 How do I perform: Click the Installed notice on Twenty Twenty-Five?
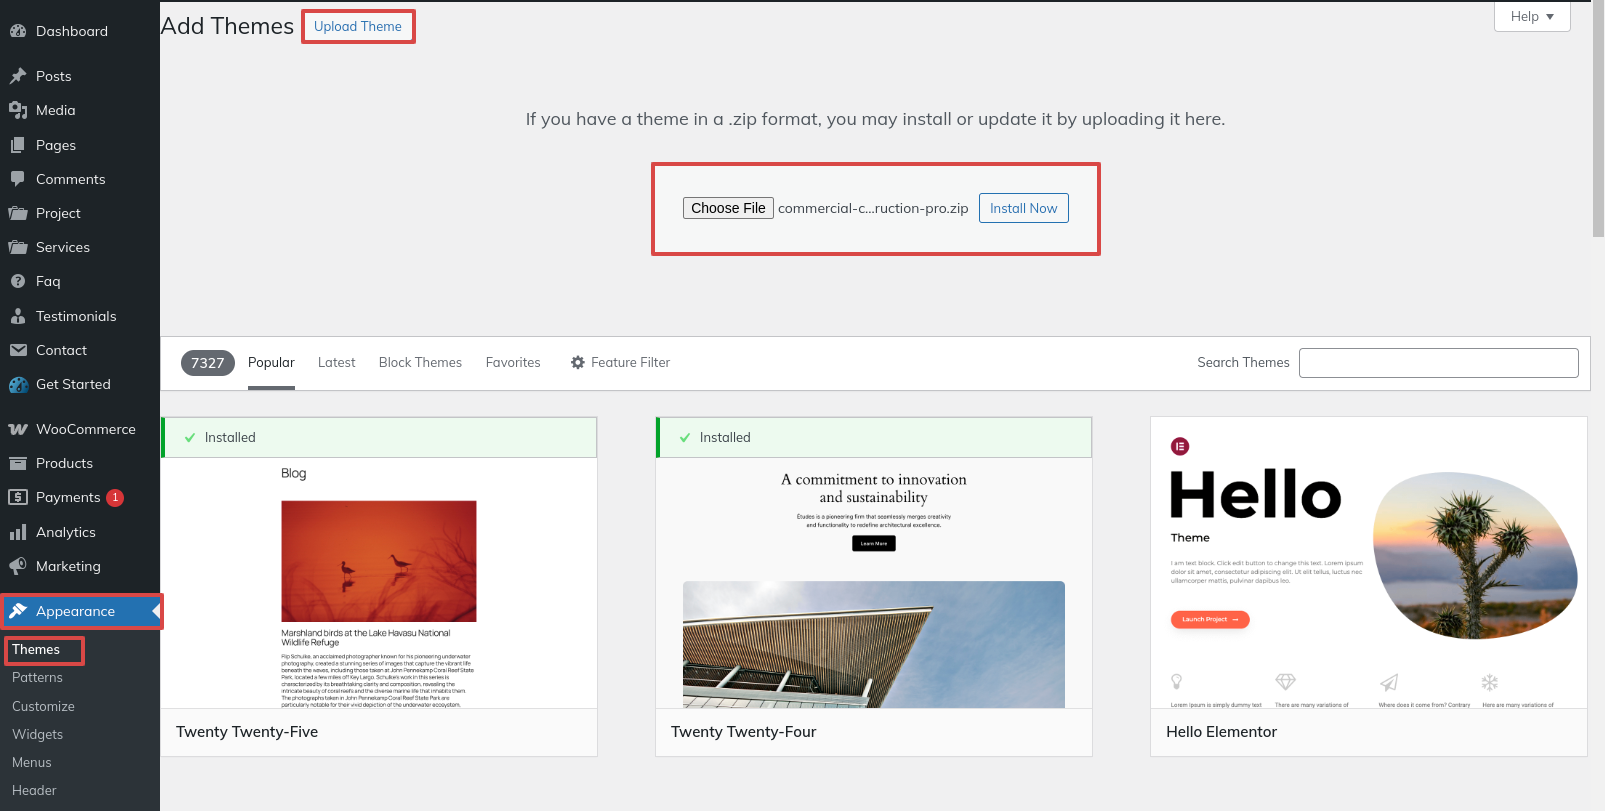379,437
